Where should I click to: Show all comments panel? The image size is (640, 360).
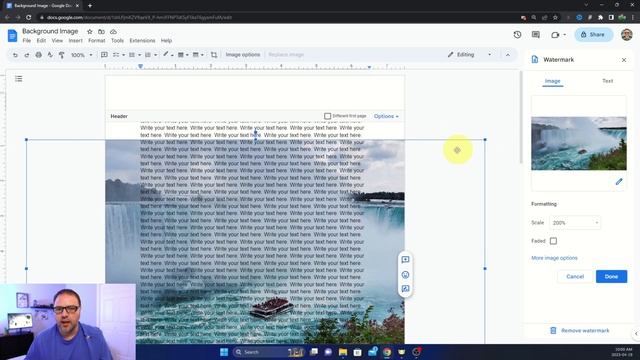536,35
